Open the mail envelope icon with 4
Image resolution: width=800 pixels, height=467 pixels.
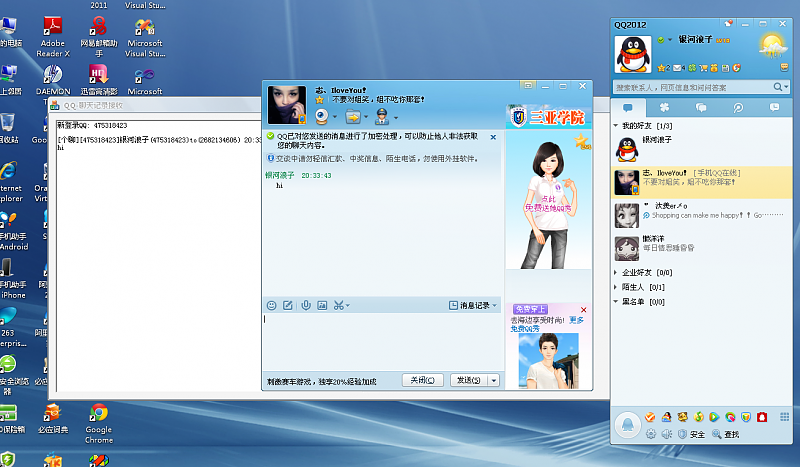tap(679, 68)
